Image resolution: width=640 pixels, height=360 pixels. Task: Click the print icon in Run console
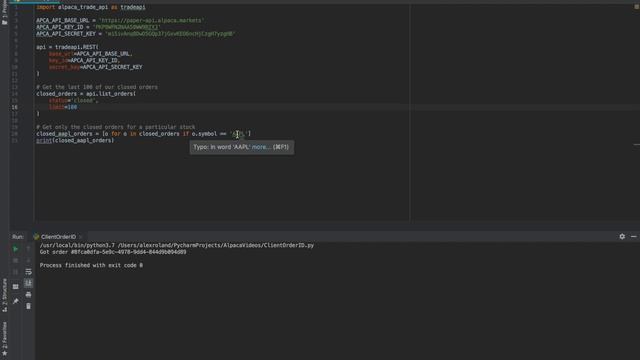(28, 294)
